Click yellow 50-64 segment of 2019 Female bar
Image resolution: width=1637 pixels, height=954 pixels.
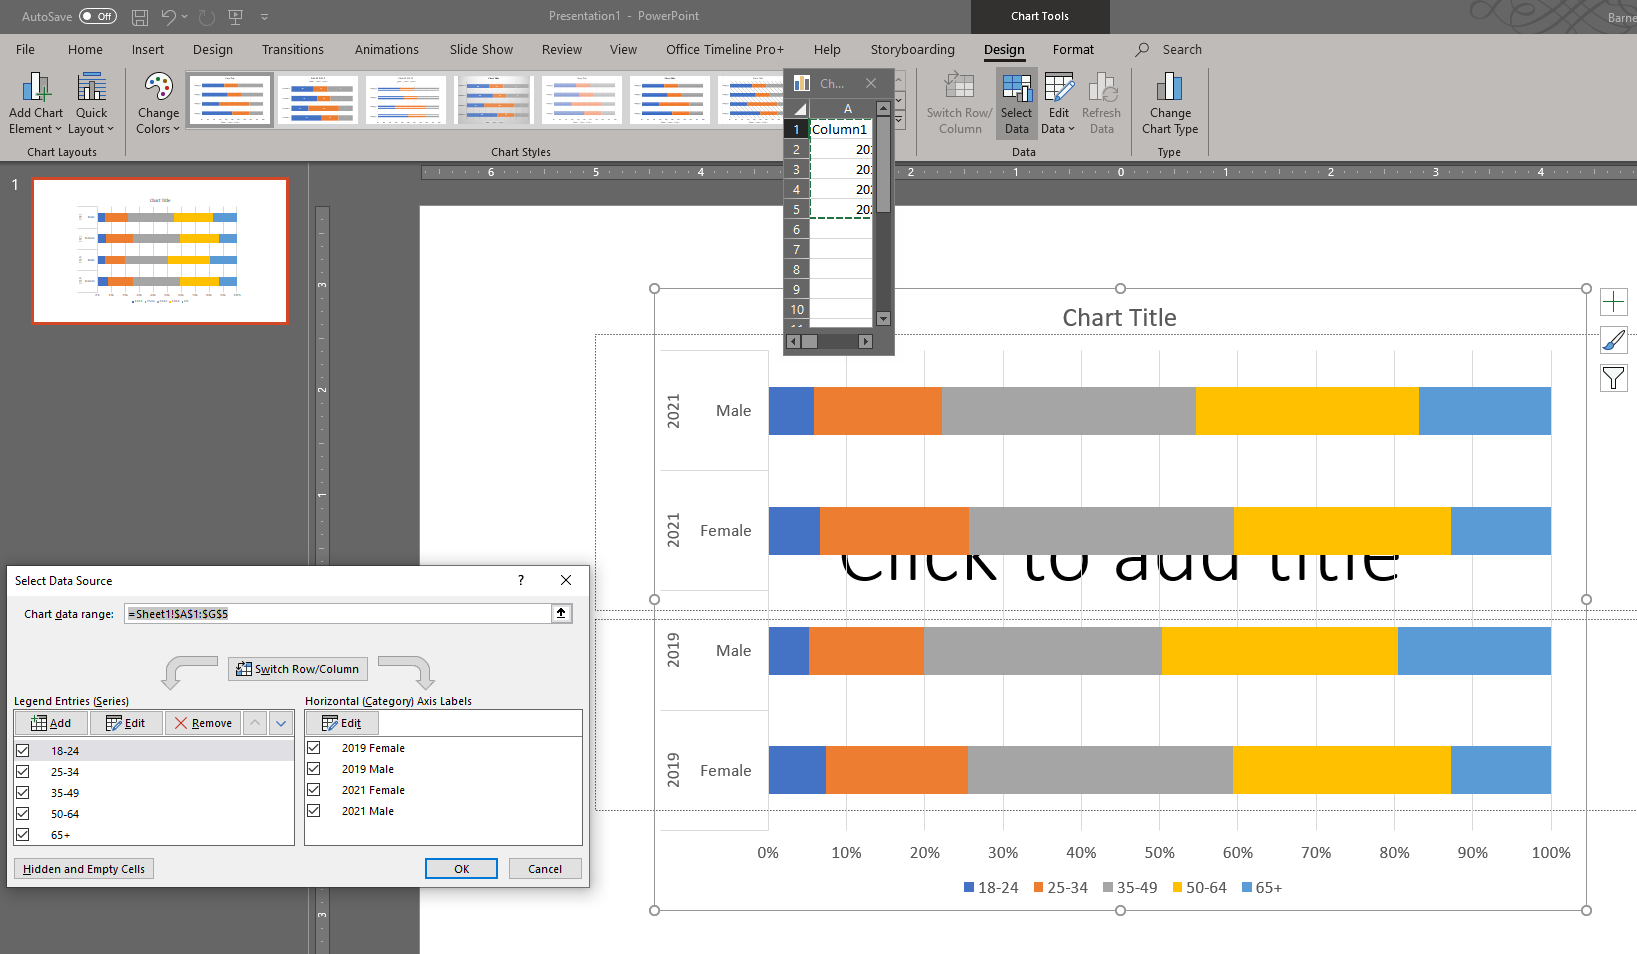[x=1342, y=770]
